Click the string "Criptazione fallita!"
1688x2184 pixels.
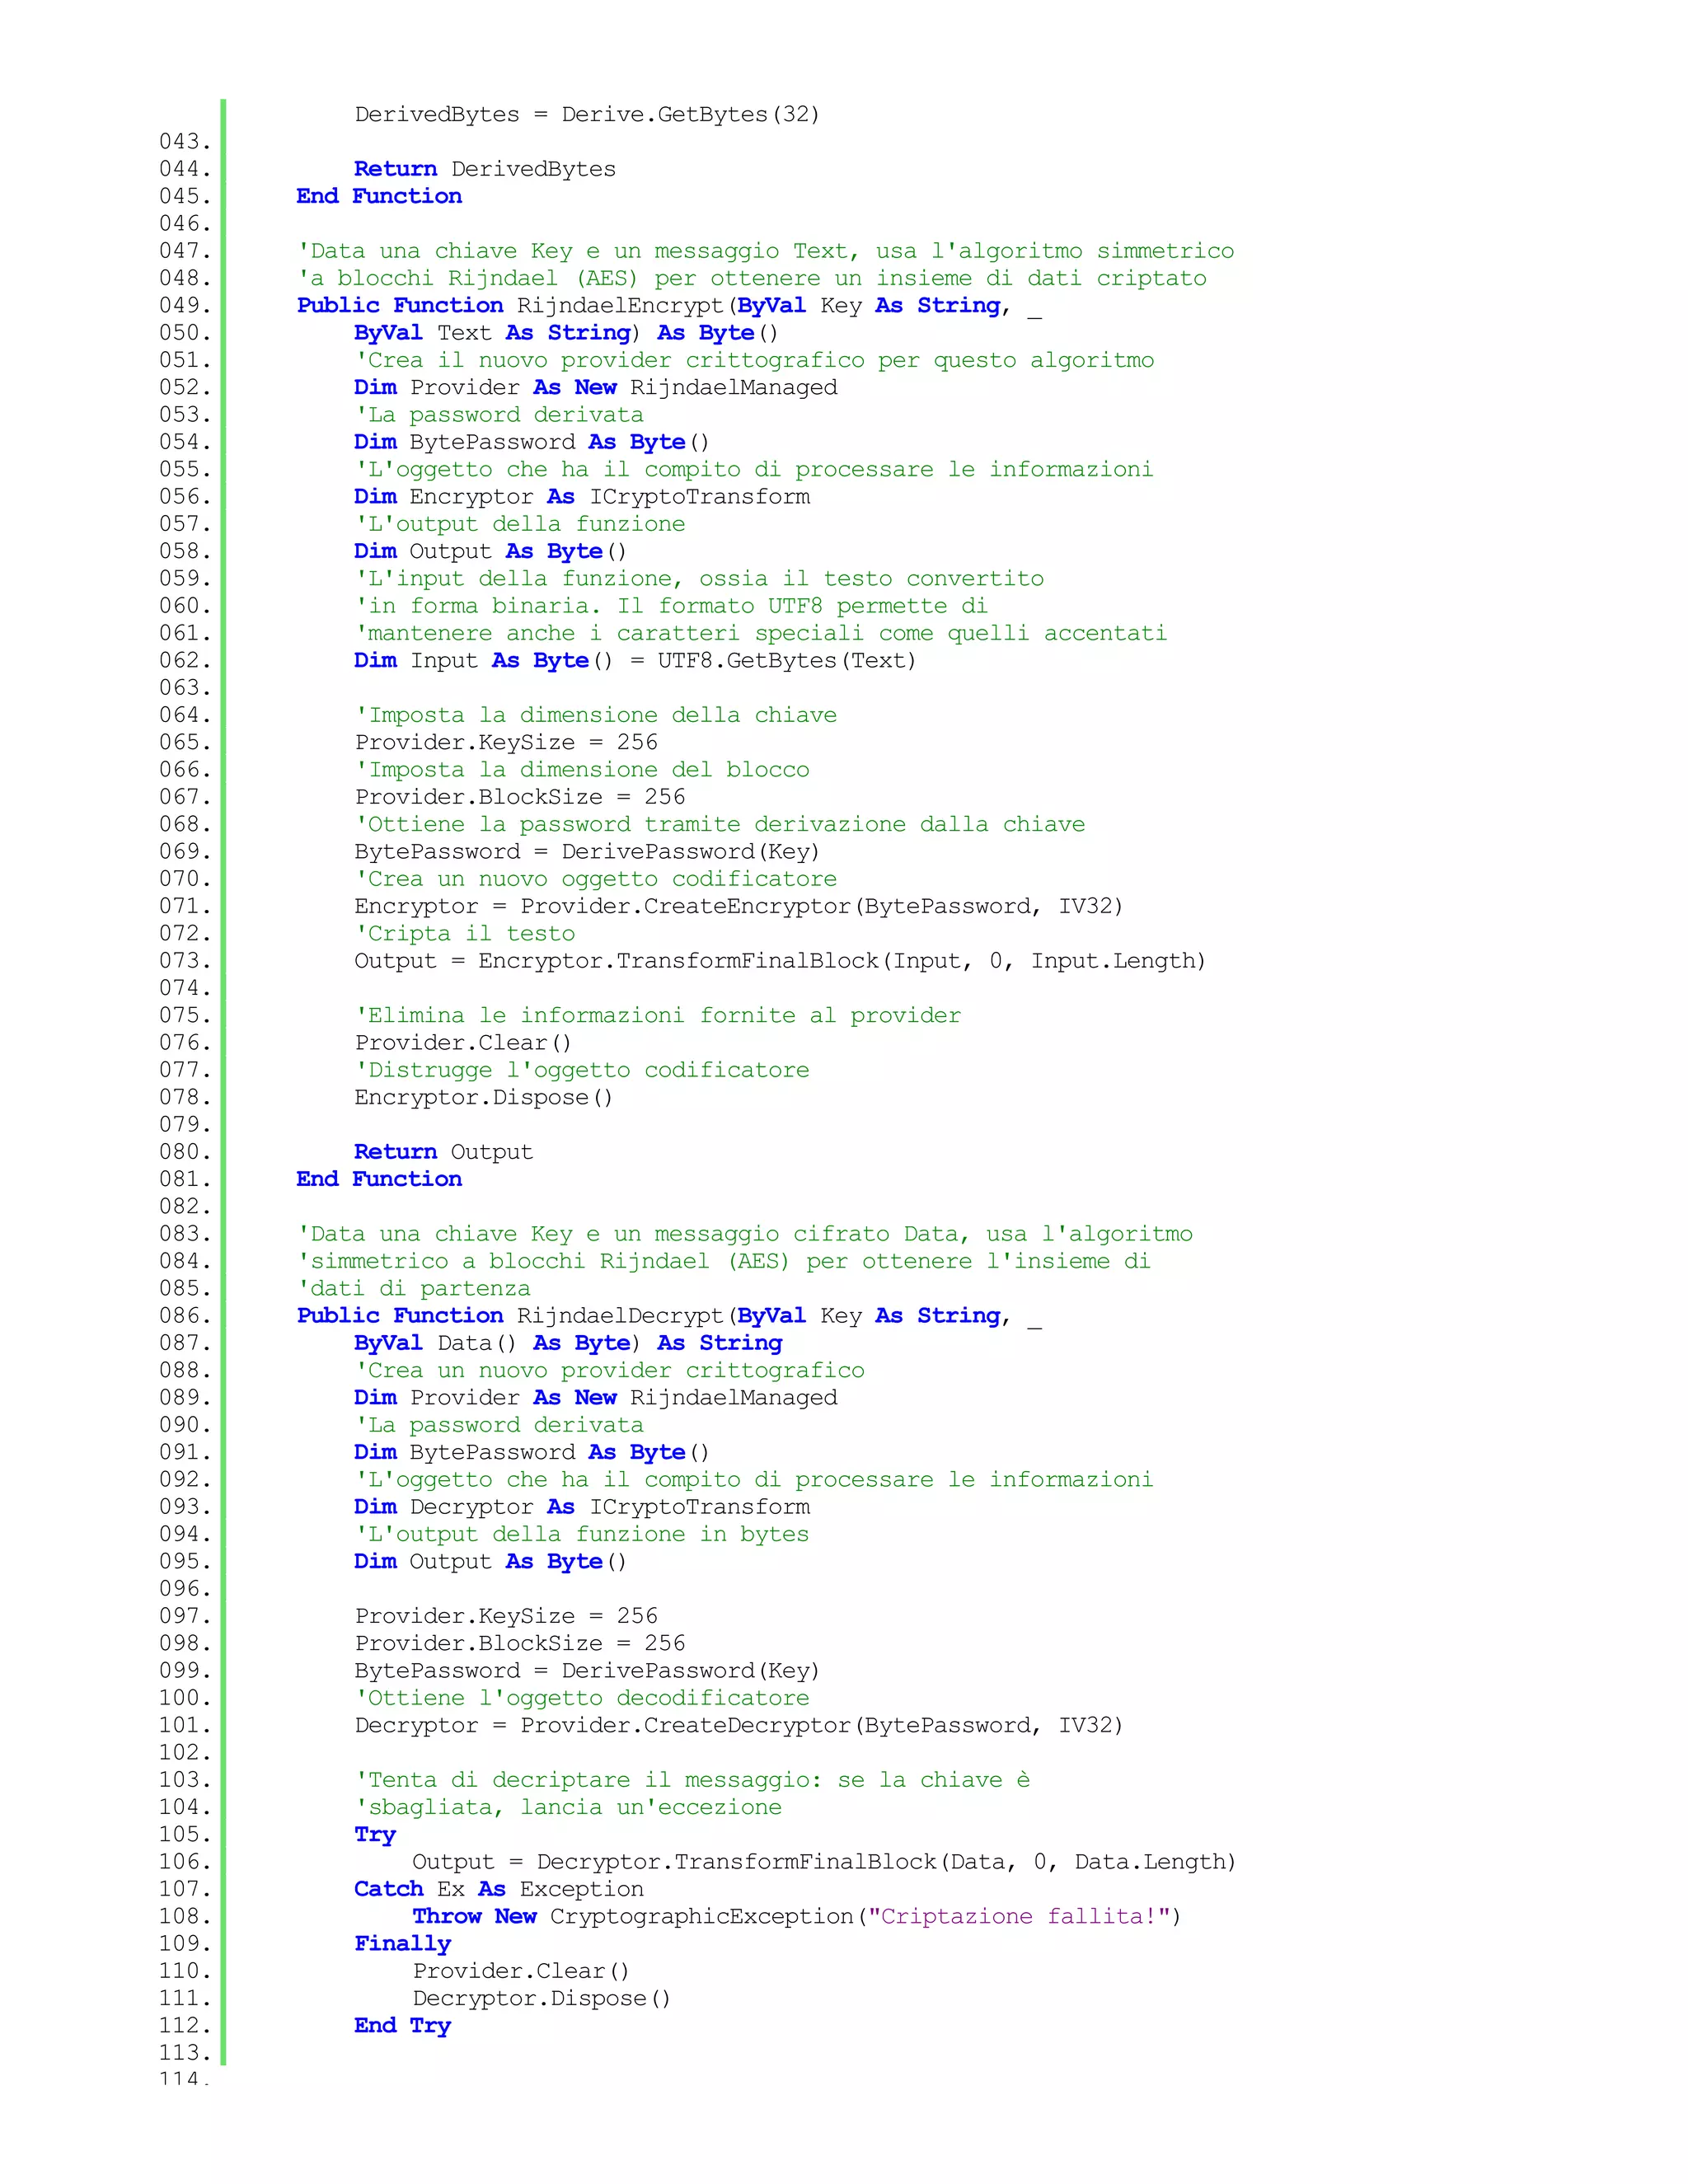(x=1019, y=1916)
